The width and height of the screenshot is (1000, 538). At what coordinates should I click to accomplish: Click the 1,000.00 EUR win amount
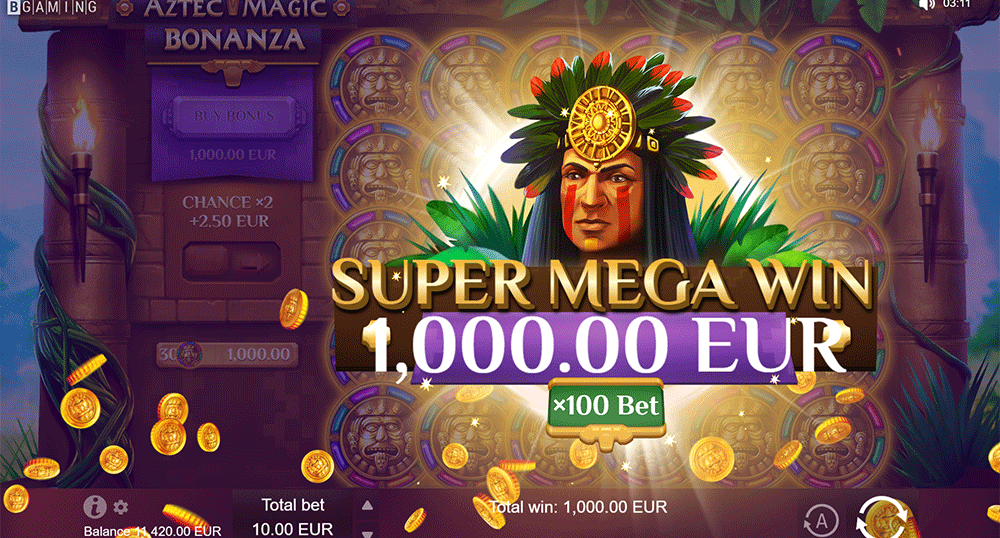coord(606,348)
